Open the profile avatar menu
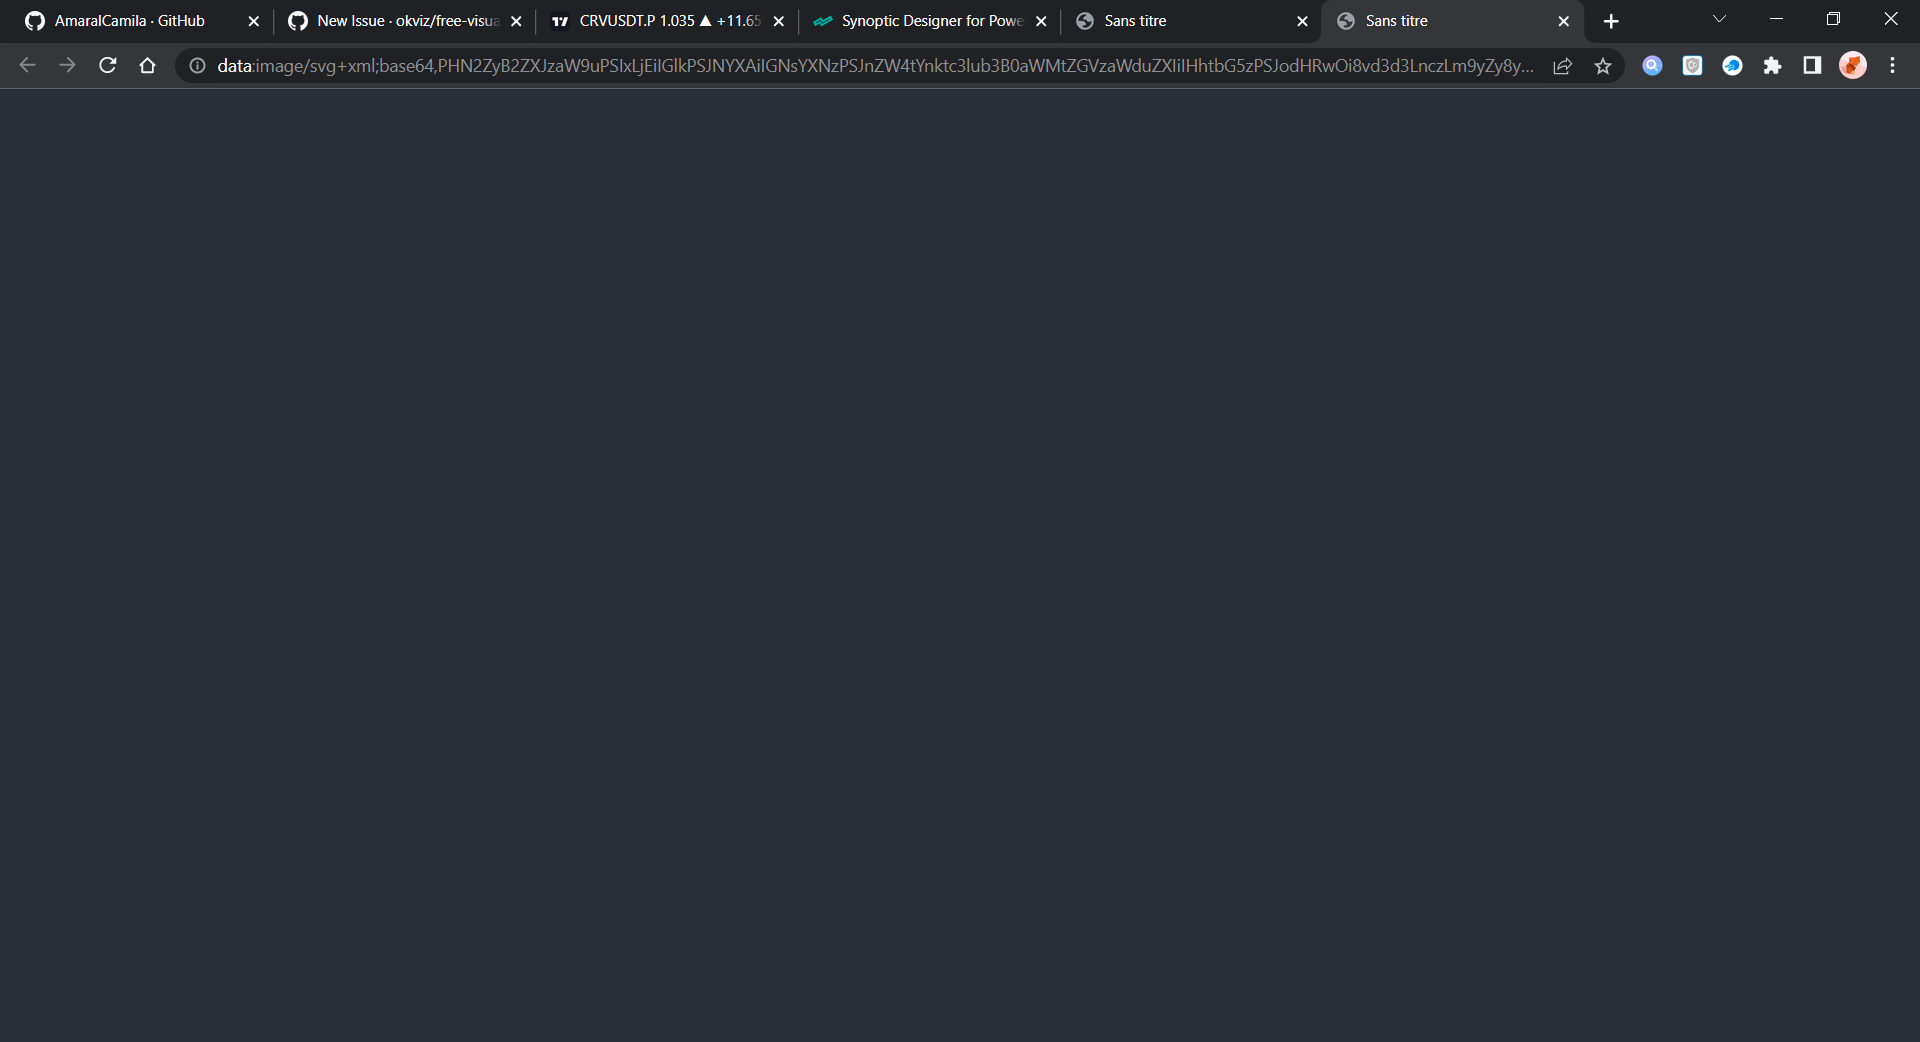1920x1042 pixels. (1853, 65)
